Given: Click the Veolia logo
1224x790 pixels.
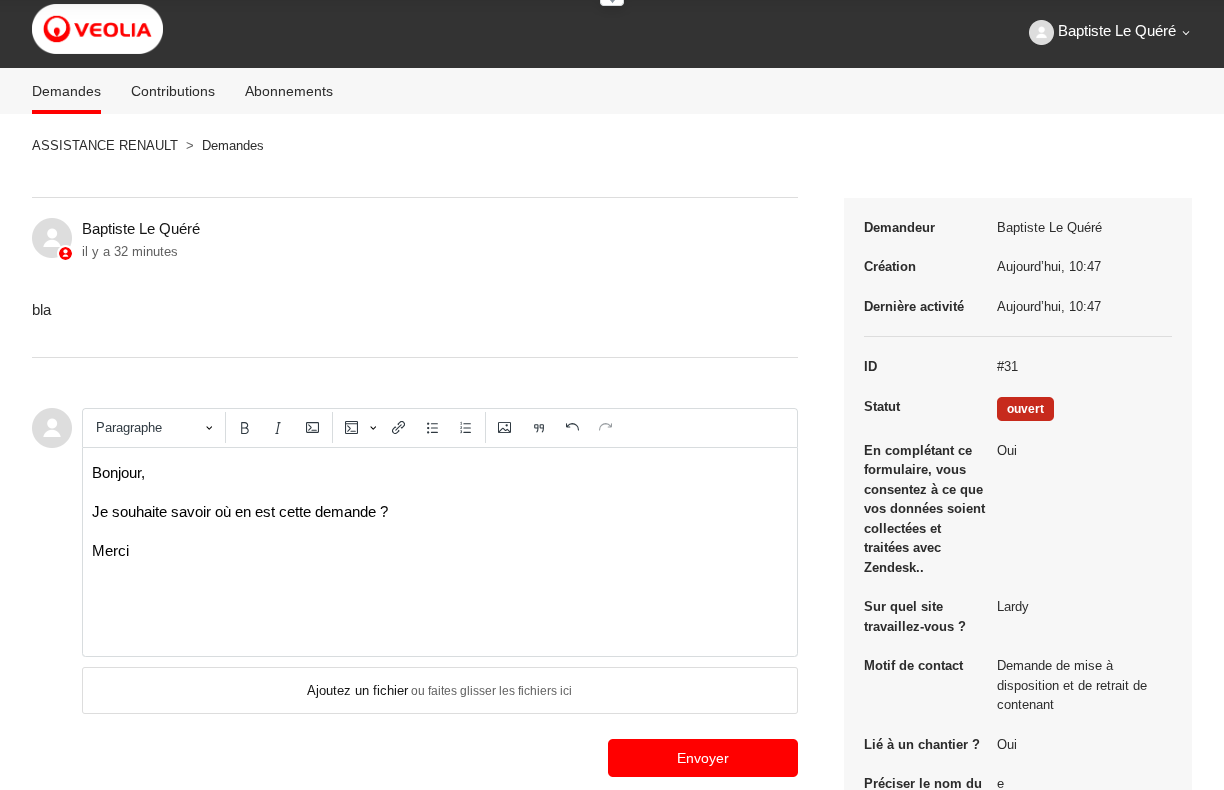Looking at the screenshot, I should 97,29.
